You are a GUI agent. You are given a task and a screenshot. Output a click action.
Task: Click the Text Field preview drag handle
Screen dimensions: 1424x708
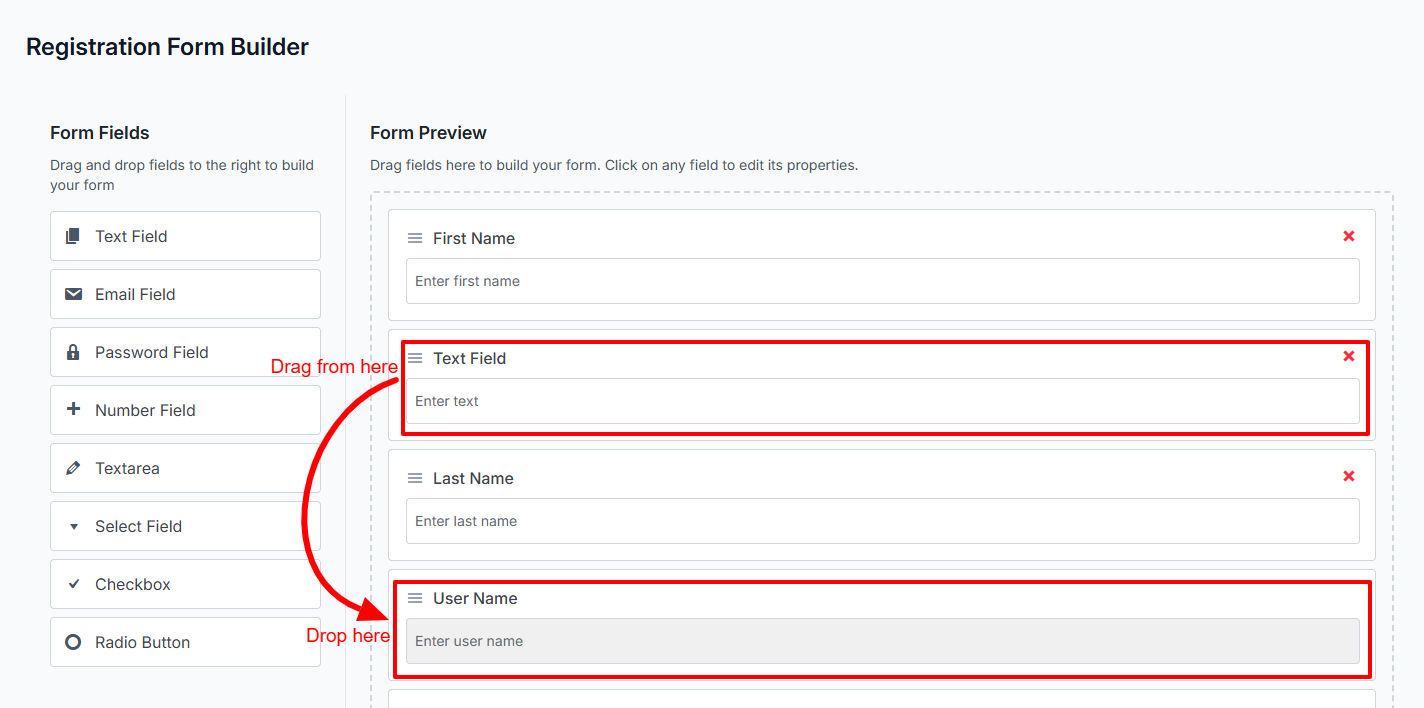tap(415, 358)
